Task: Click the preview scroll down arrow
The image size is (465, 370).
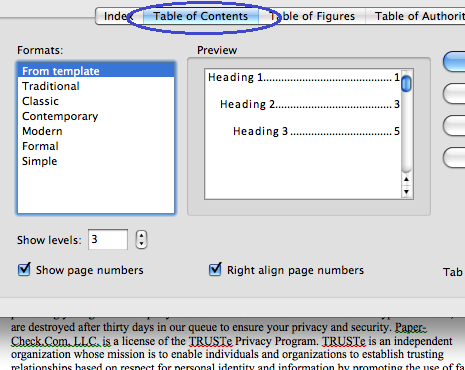Action: [x=406, y=192]
